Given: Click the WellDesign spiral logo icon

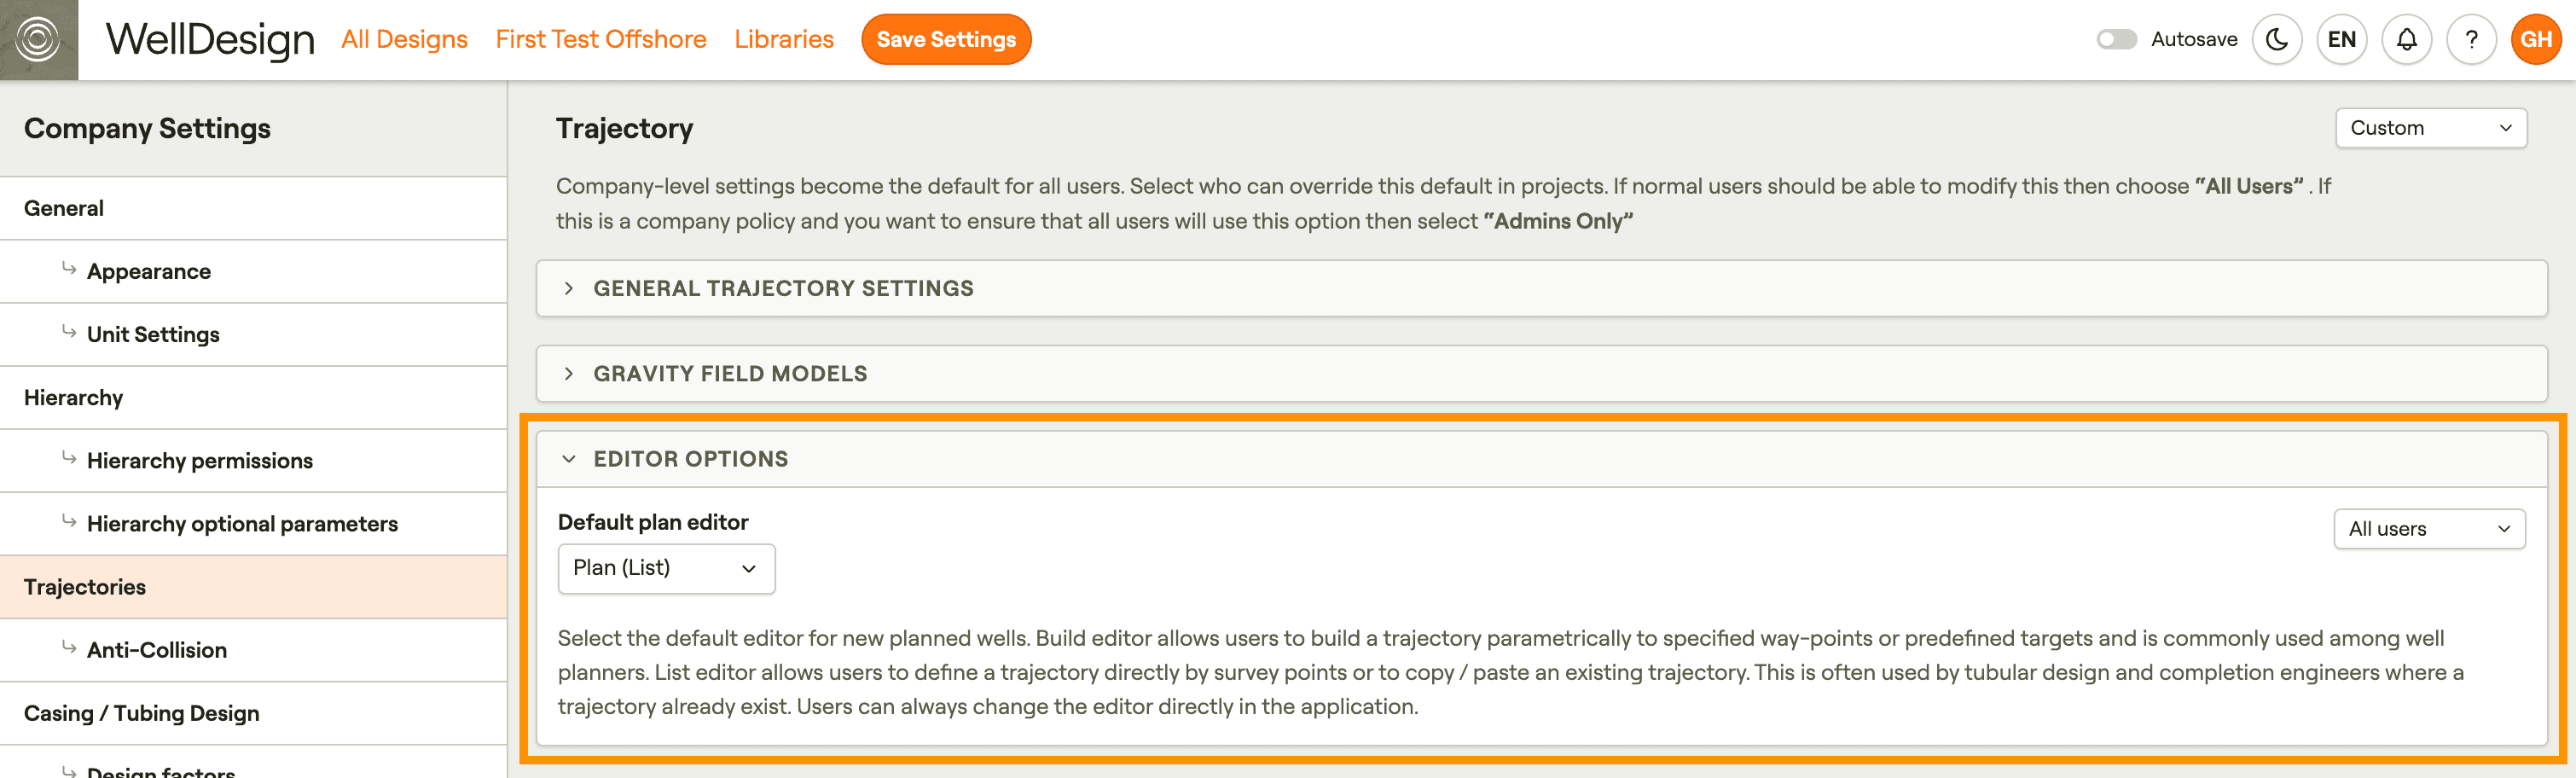Looking at the screenshot, I should (x=38, y=39).
